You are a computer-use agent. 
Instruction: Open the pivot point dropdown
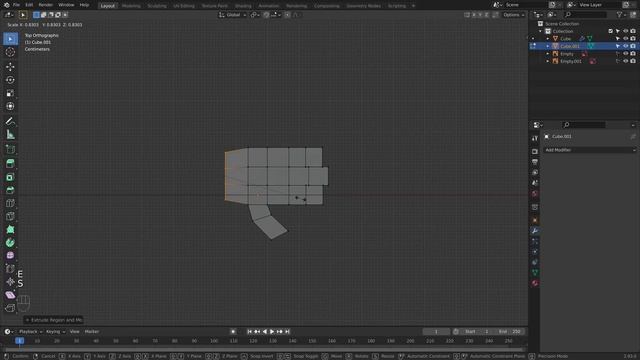coord(255,15)
